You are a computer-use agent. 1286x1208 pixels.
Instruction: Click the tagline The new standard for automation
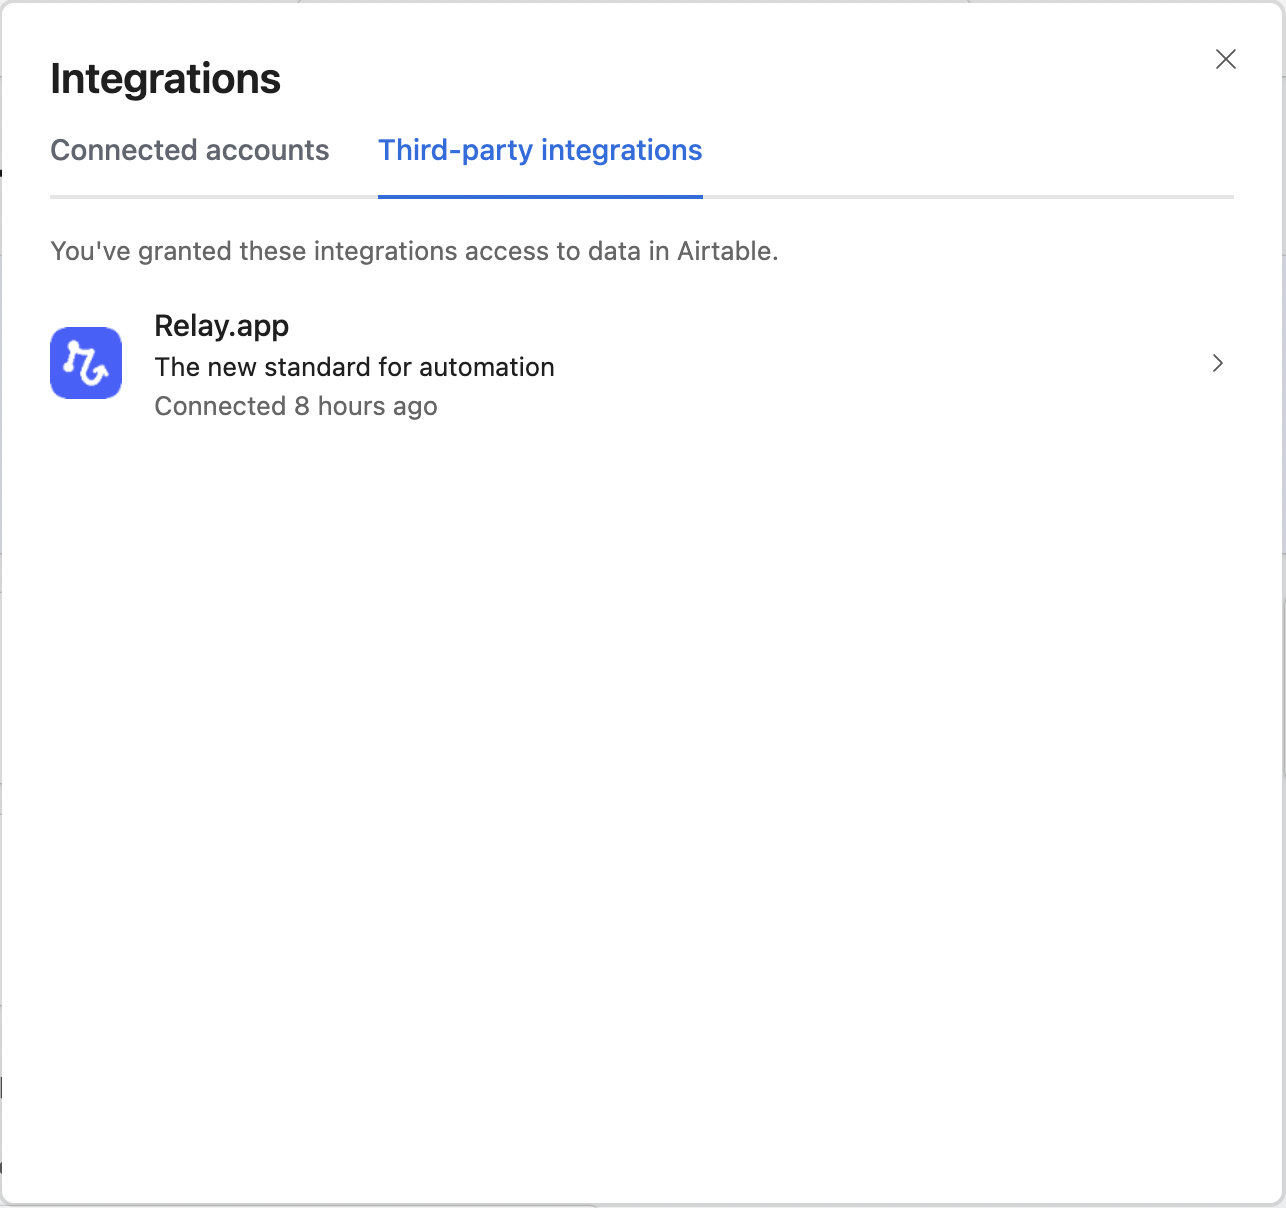(x=354, y=367)
